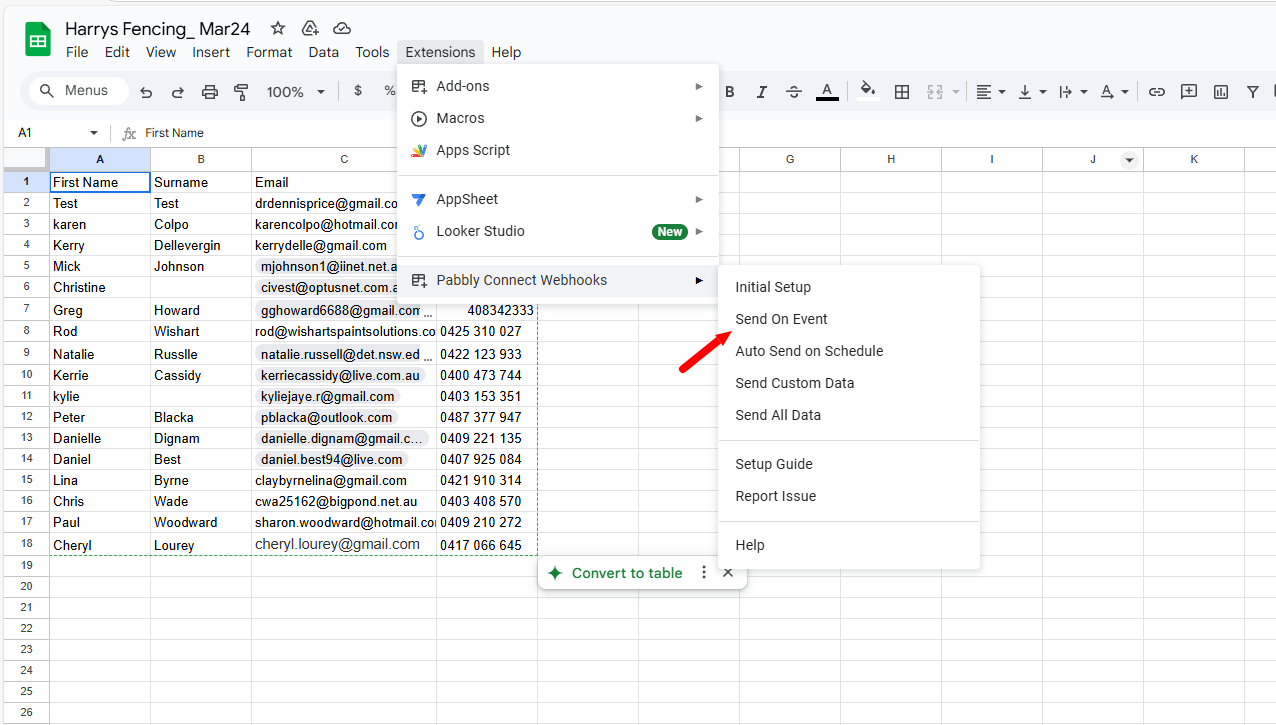
Task: Click the Google Sheets home icon
Action: [38, 41]
